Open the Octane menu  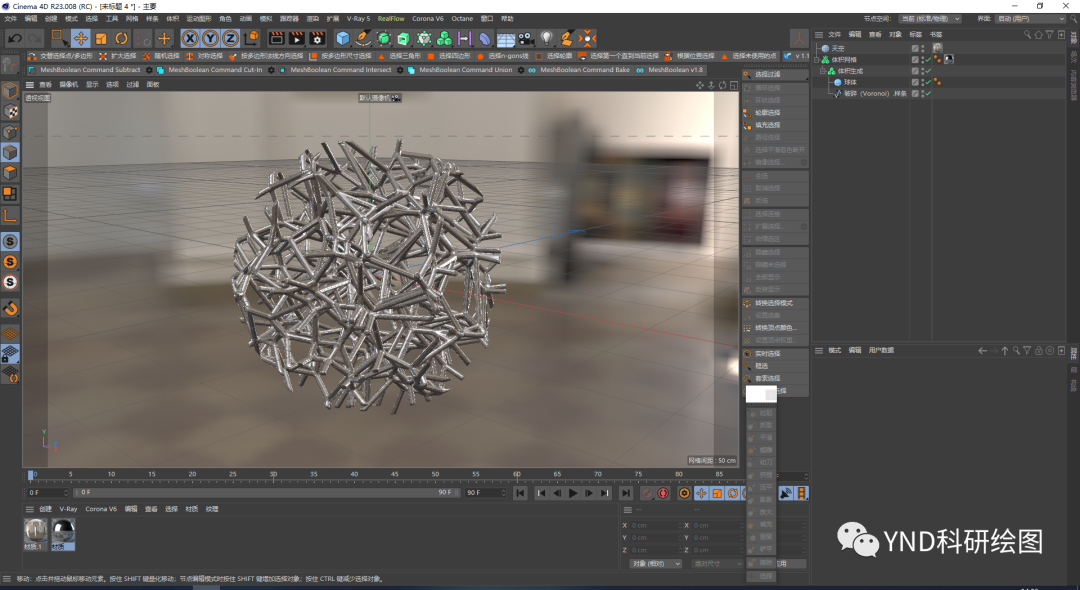[462, 19]
